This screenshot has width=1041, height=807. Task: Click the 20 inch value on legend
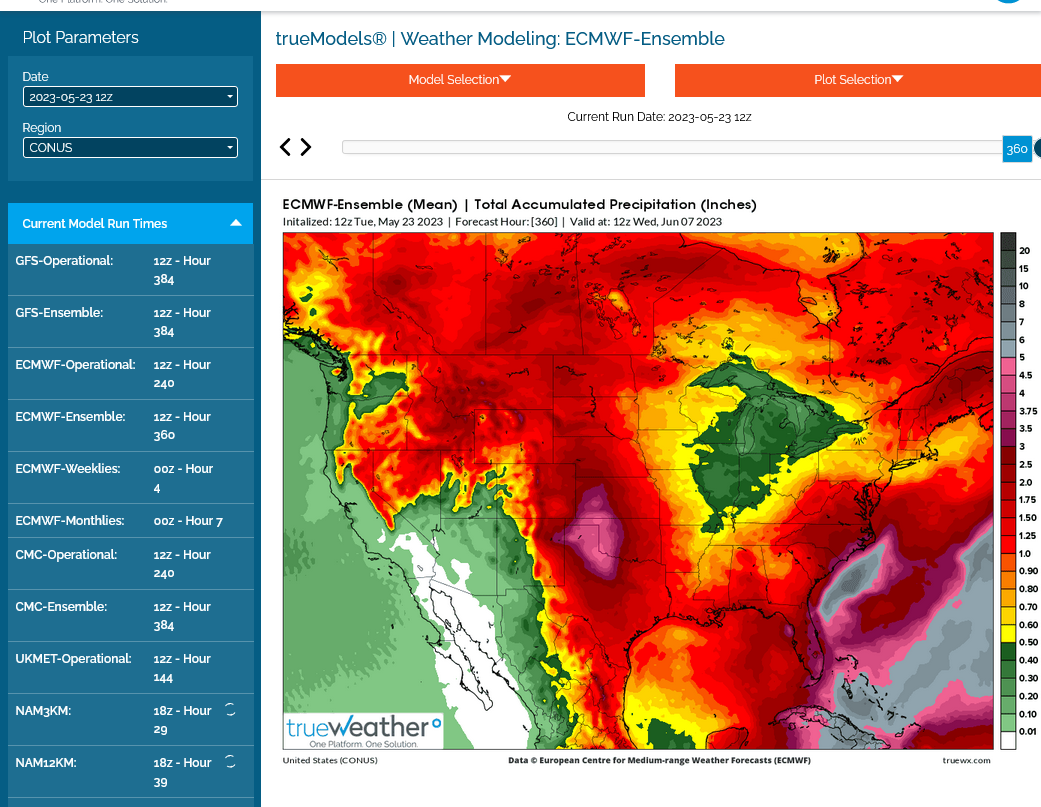(1024, 251)
